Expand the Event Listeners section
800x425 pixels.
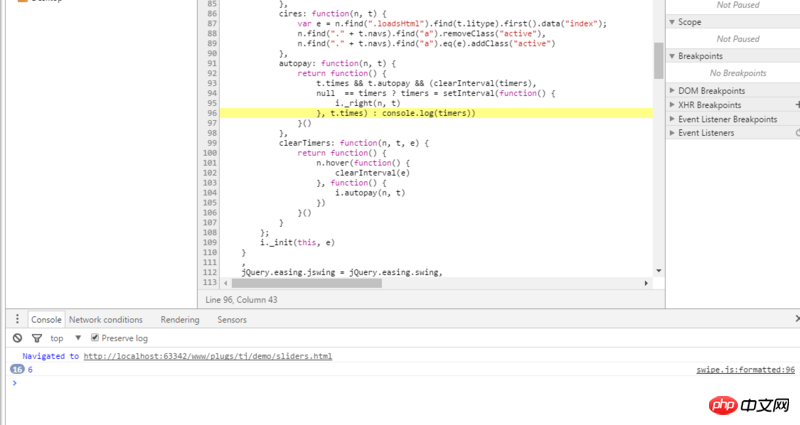(x=672, y=133)
